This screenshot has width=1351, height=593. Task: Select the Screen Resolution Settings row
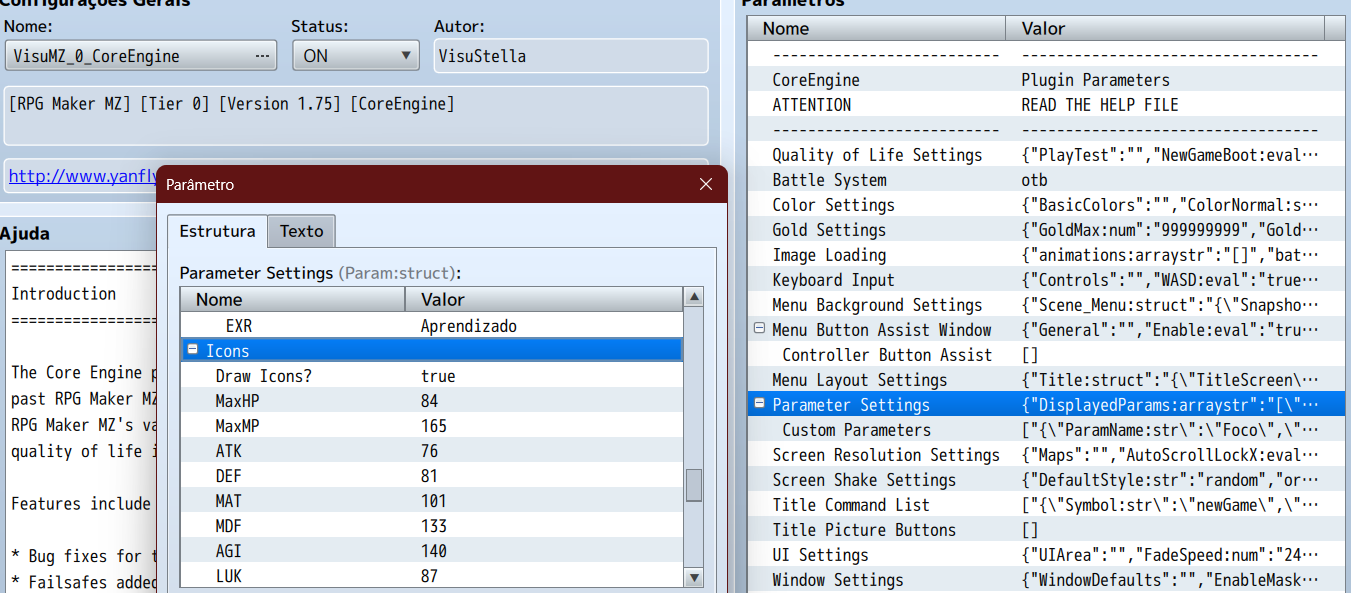click(x=1046, y=455)
